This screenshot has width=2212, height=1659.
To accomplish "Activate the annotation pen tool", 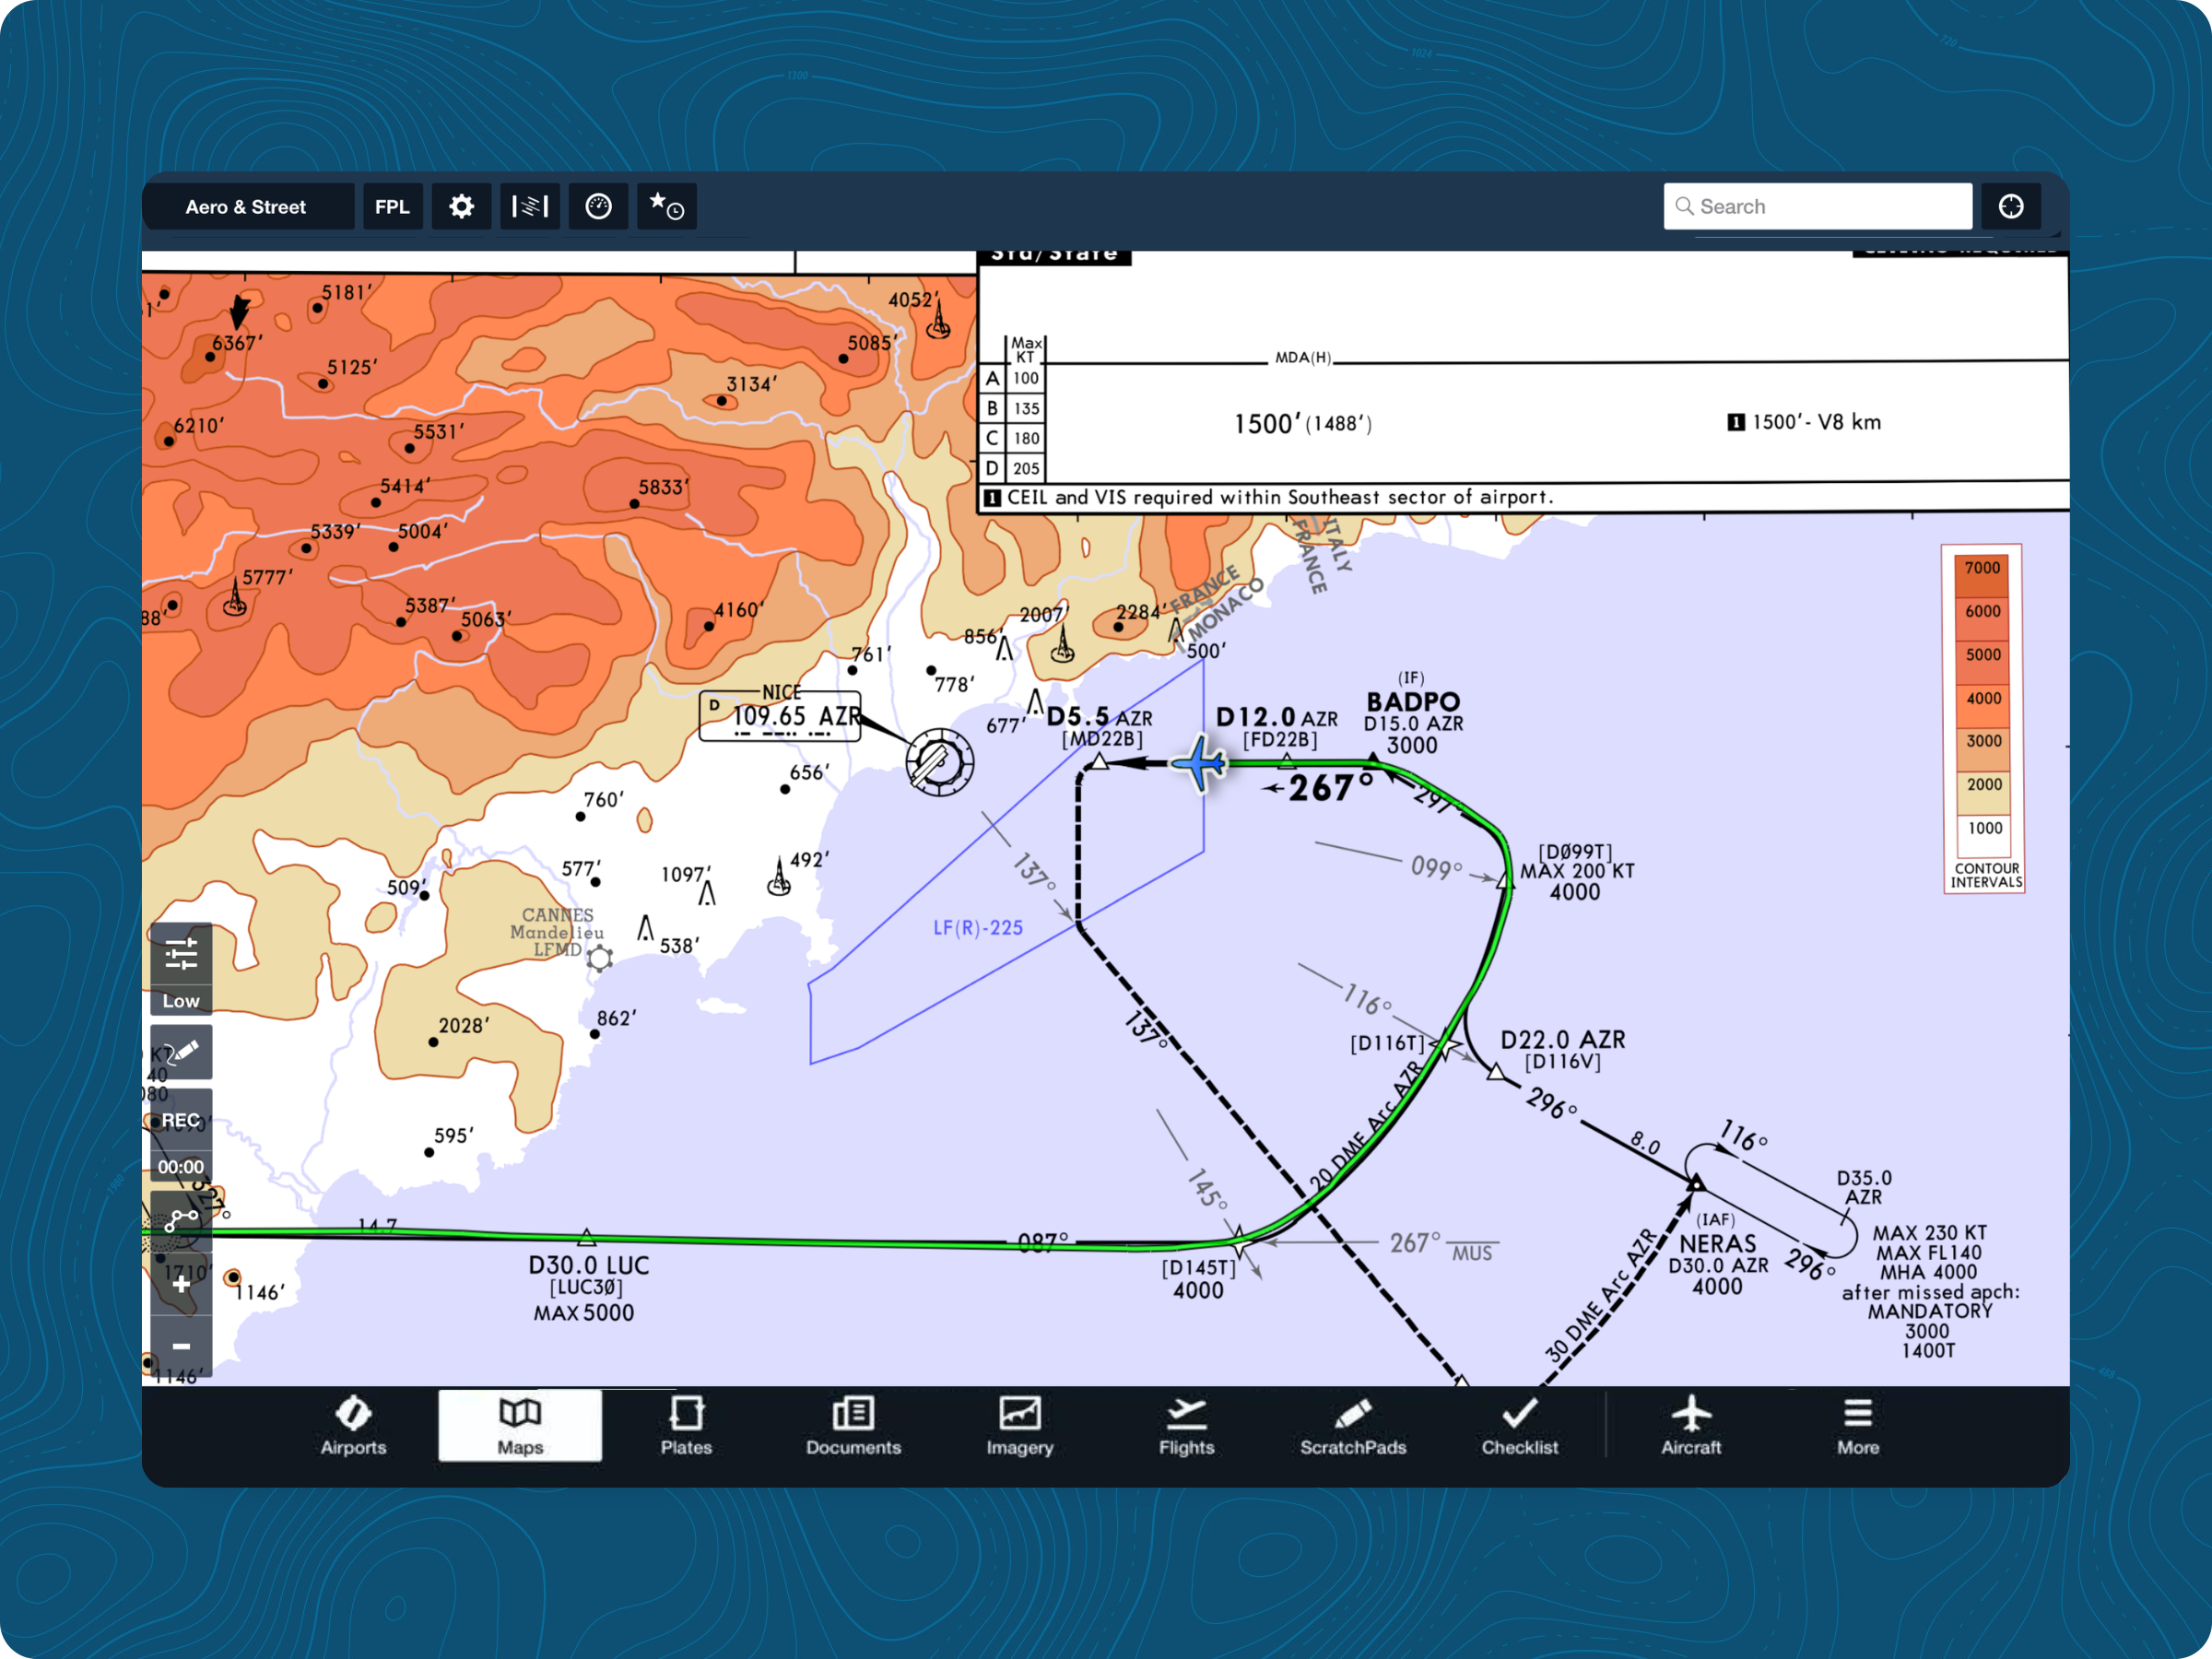I will tap(181, 1052).
